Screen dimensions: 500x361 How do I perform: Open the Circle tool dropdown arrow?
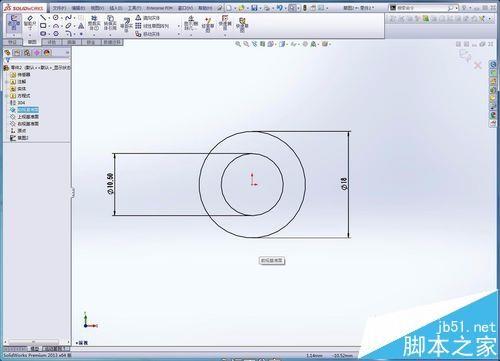tap(61, 18)
